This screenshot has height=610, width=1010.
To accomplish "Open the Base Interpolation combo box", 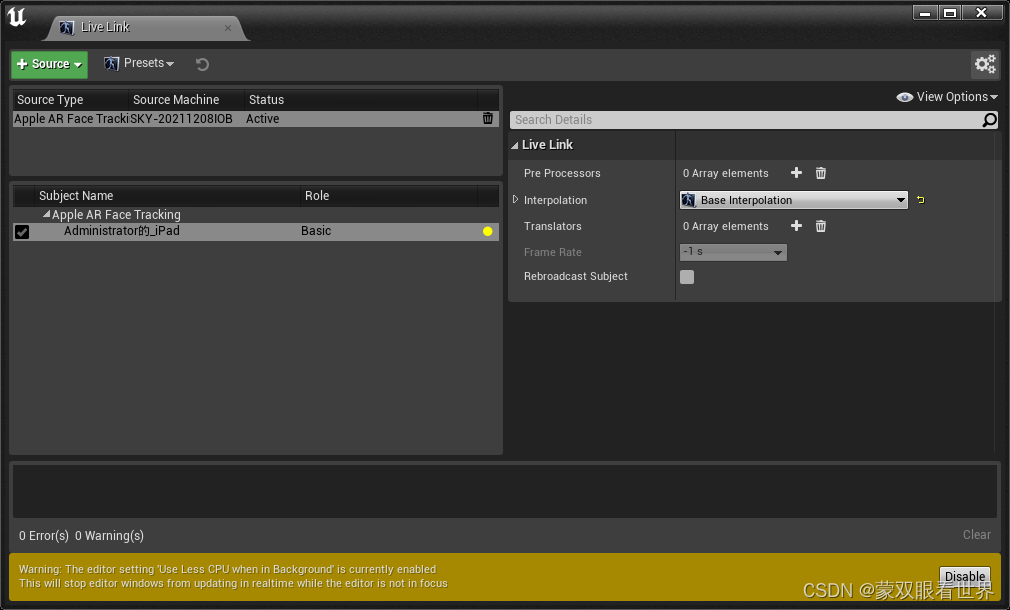I will coord(794,200).
